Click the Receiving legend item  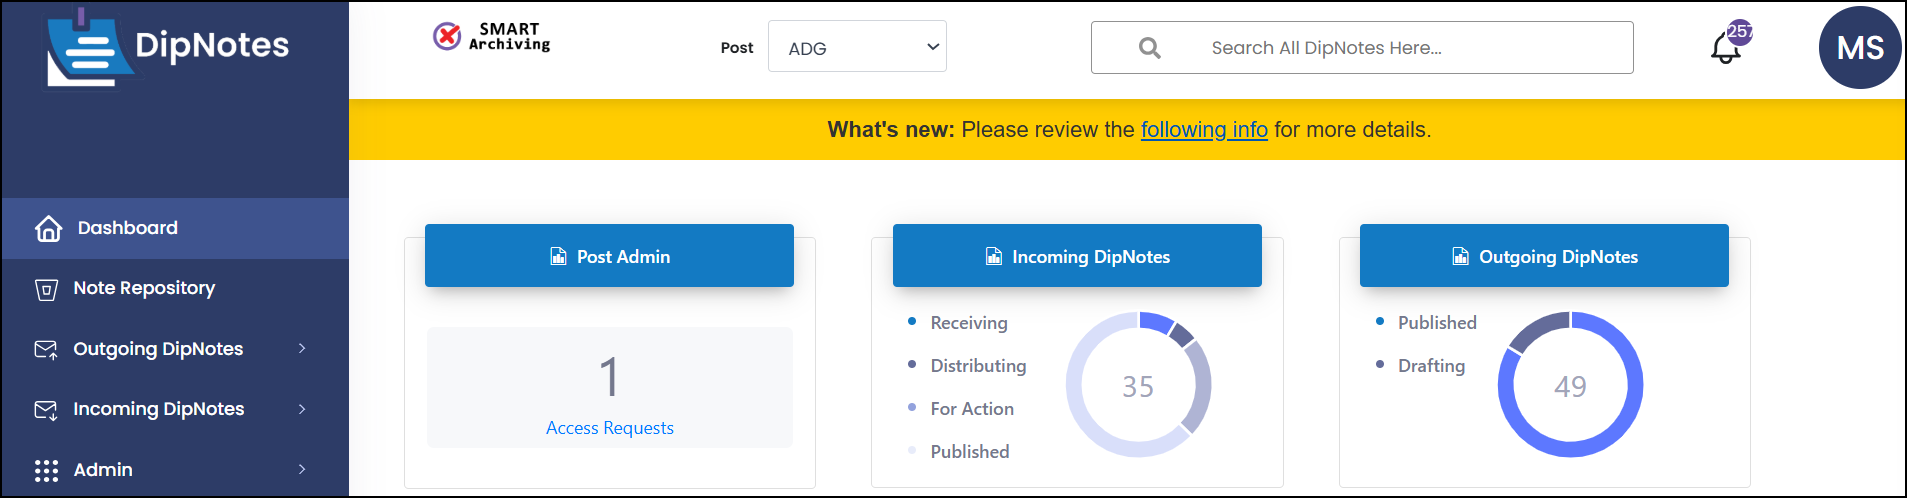click(x=958, y=323)
